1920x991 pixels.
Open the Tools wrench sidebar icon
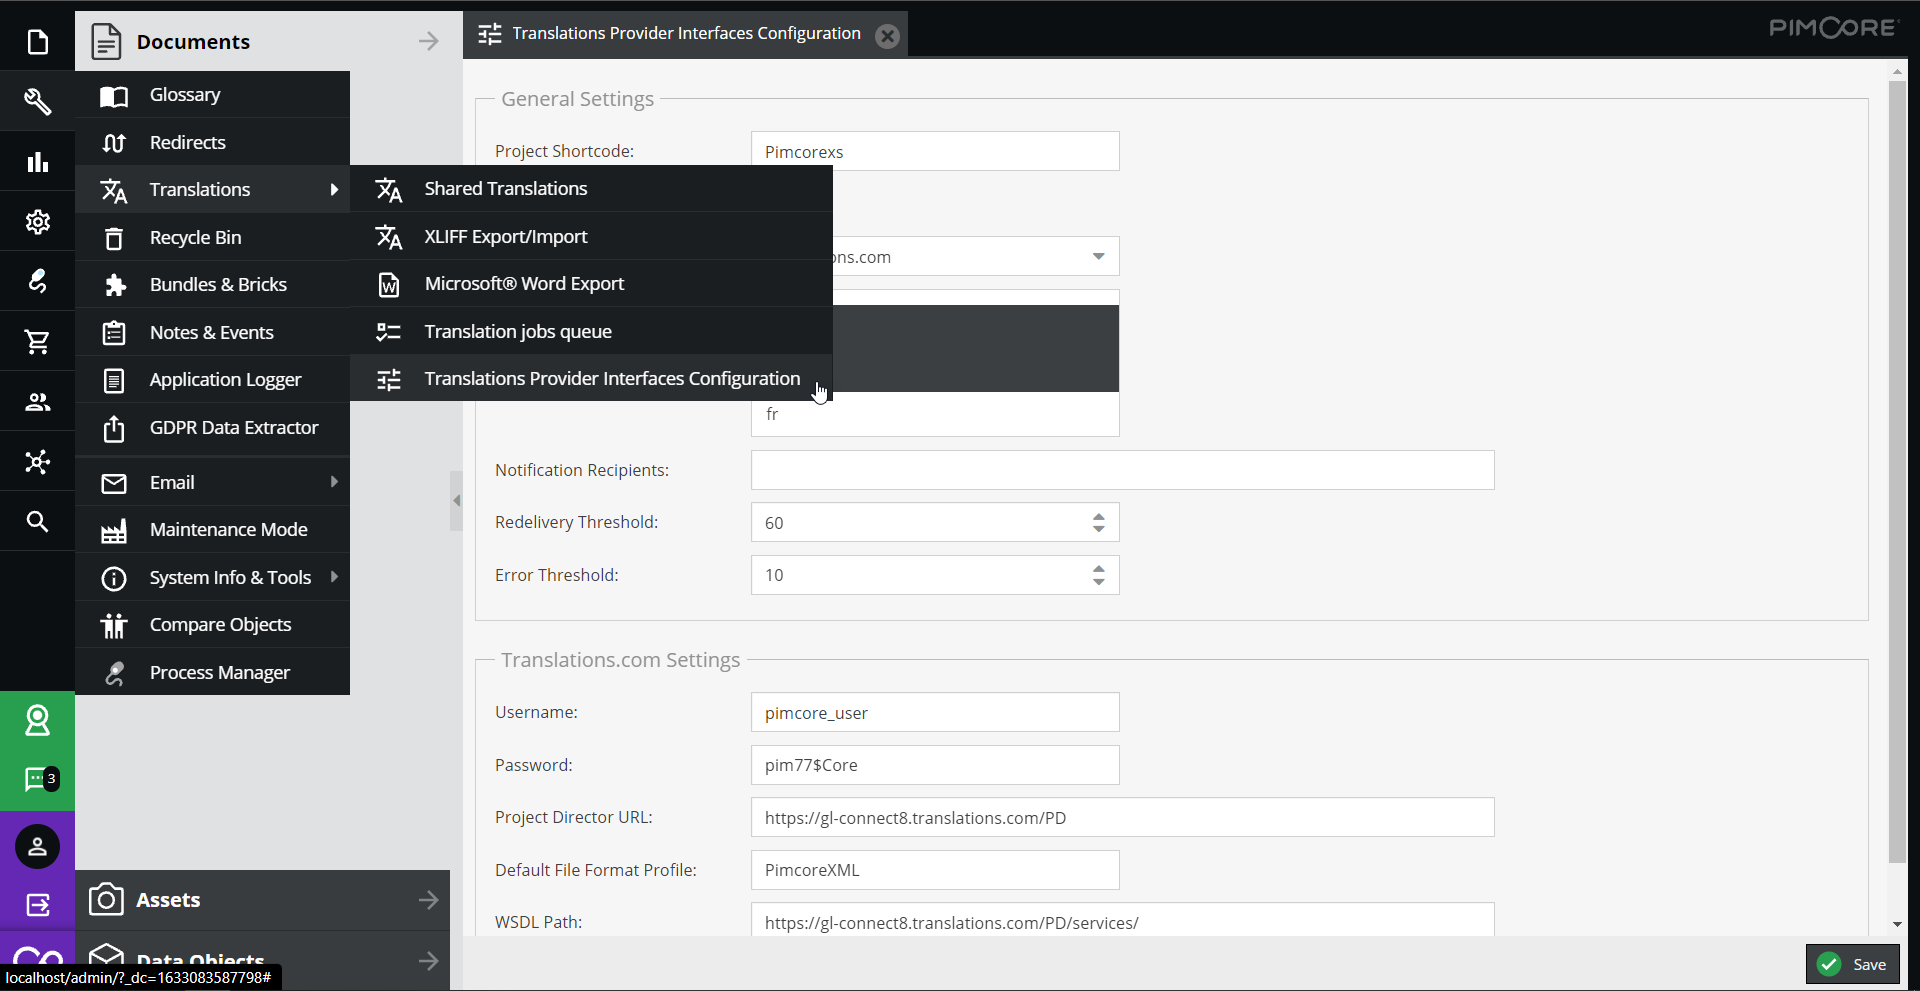click(37, 101)
